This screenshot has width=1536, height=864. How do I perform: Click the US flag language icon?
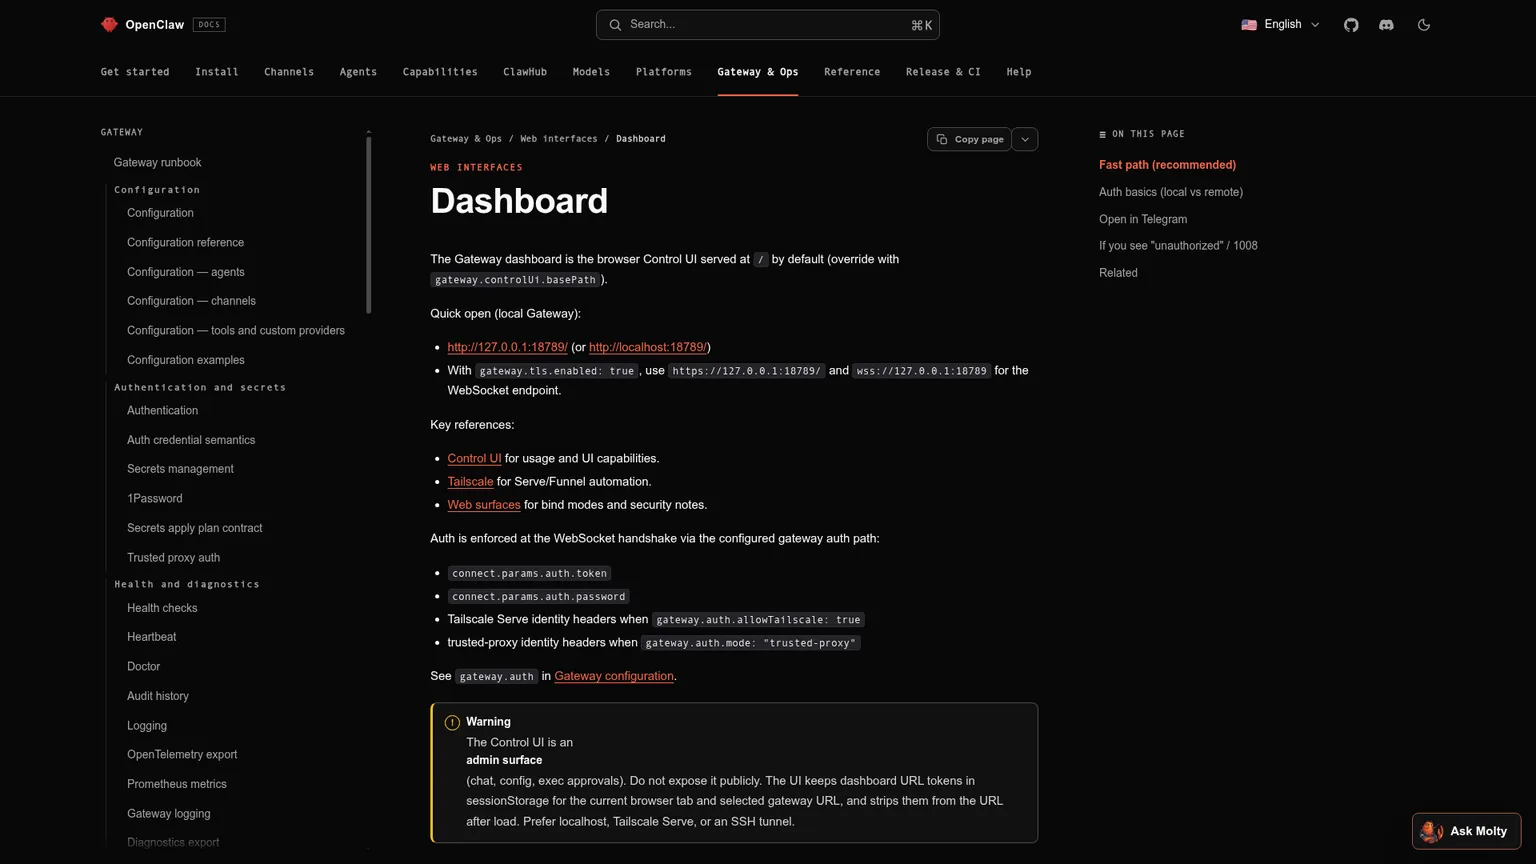coord(1249,25)
